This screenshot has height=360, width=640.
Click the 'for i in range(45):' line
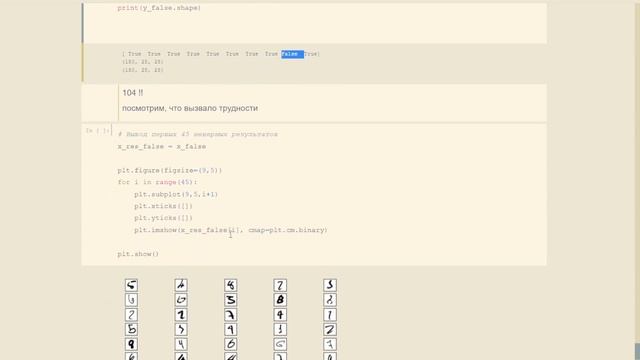pyautogui.click(x=157, y=182)
